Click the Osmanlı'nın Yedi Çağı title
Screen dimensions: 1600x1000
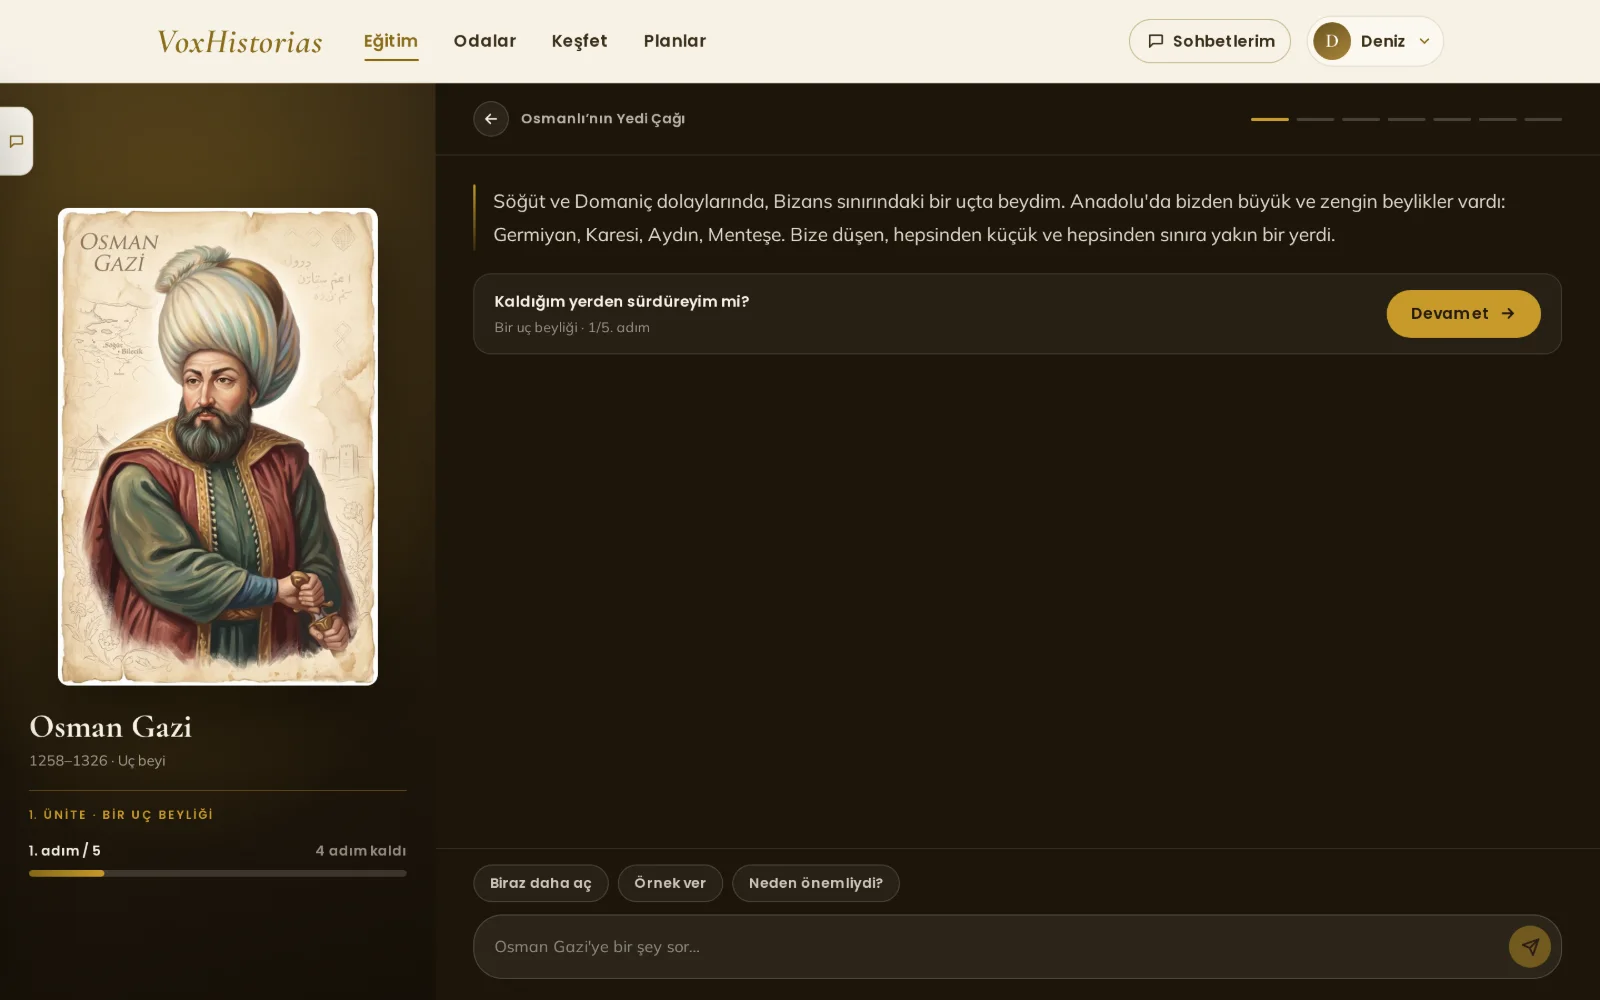point(603,118)
